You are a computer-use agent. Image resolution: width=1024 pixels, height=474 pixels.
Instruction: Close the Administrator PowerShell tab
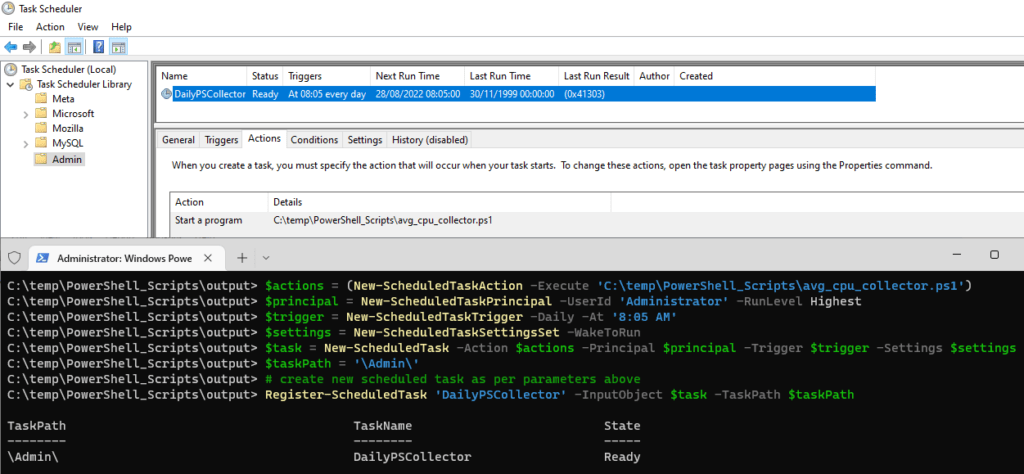208,258
